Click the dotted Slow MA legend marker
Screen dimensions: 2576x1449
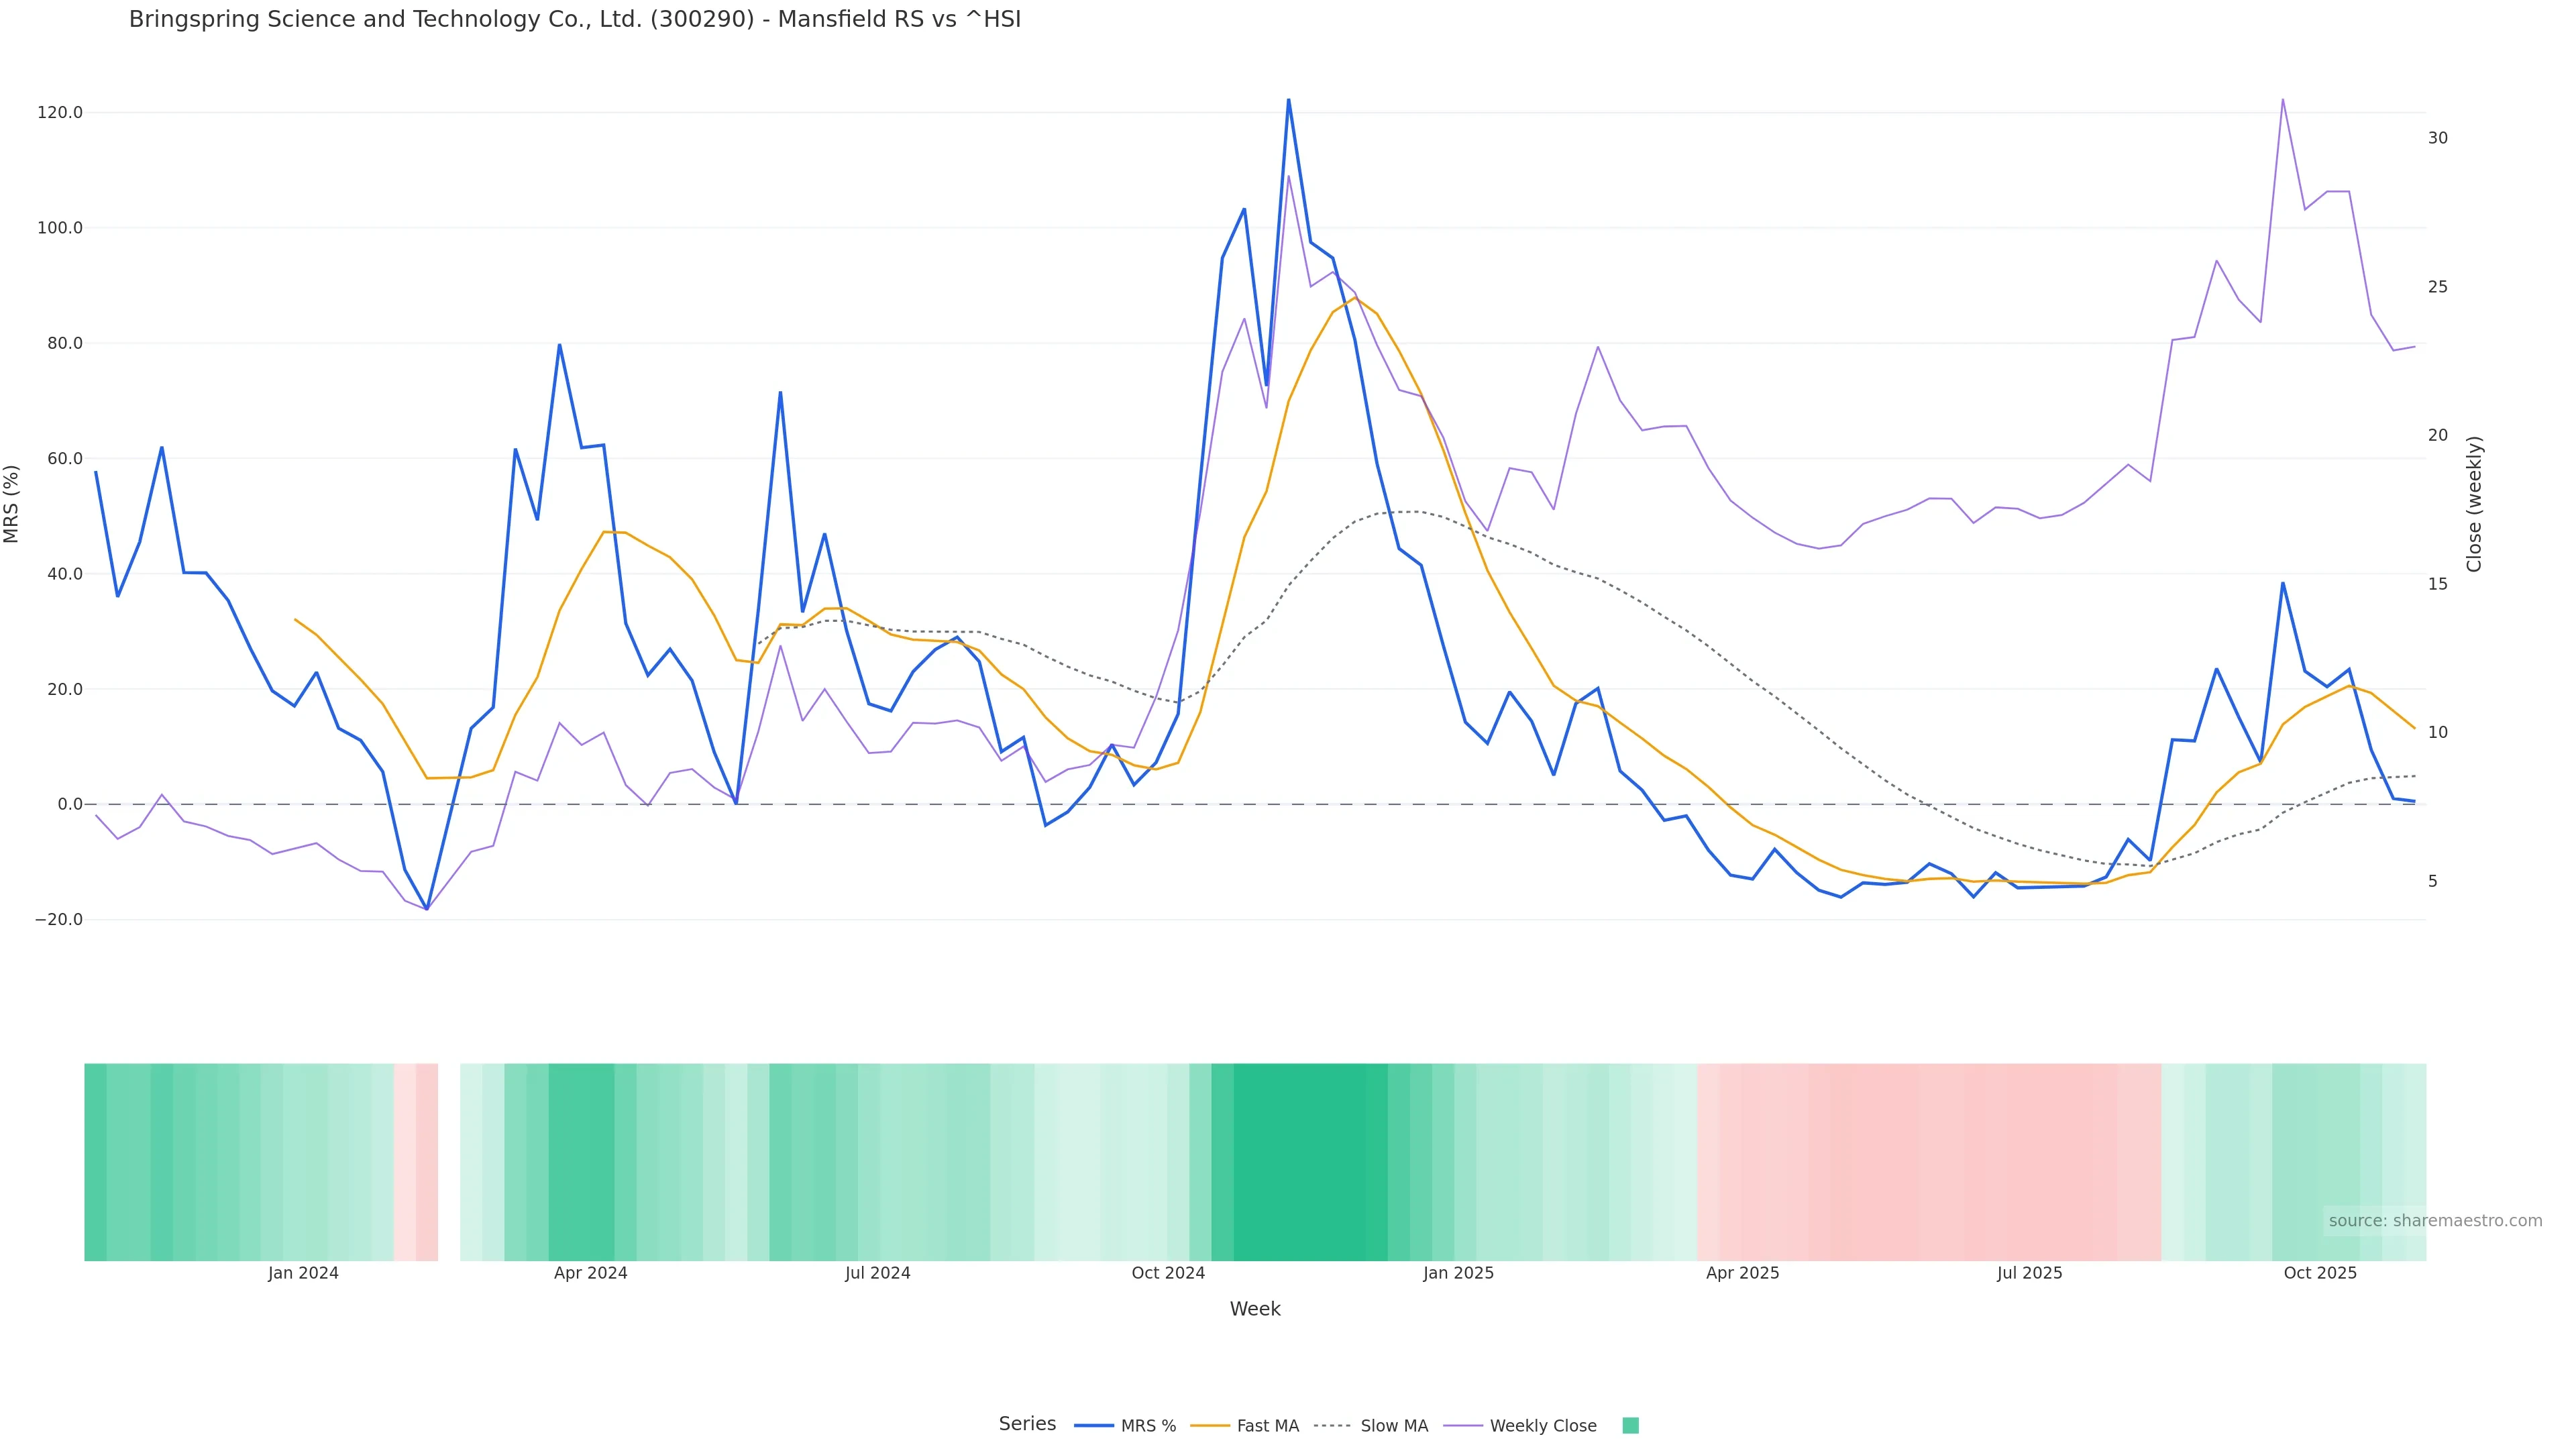coord(1332,1426)
